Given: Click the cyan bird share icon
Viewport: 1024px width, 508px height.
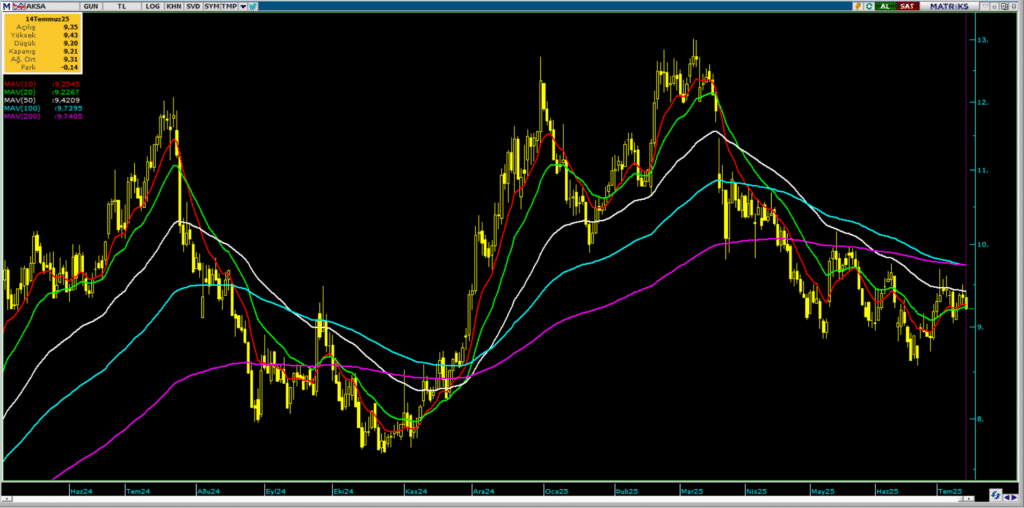Looking at the screenshot, I should tap(253, 7).
